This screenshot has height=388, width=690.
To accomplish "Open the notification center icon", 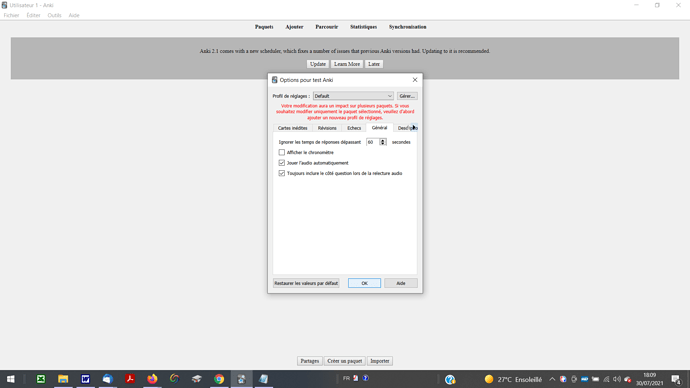I will click(x=676, y=379).
